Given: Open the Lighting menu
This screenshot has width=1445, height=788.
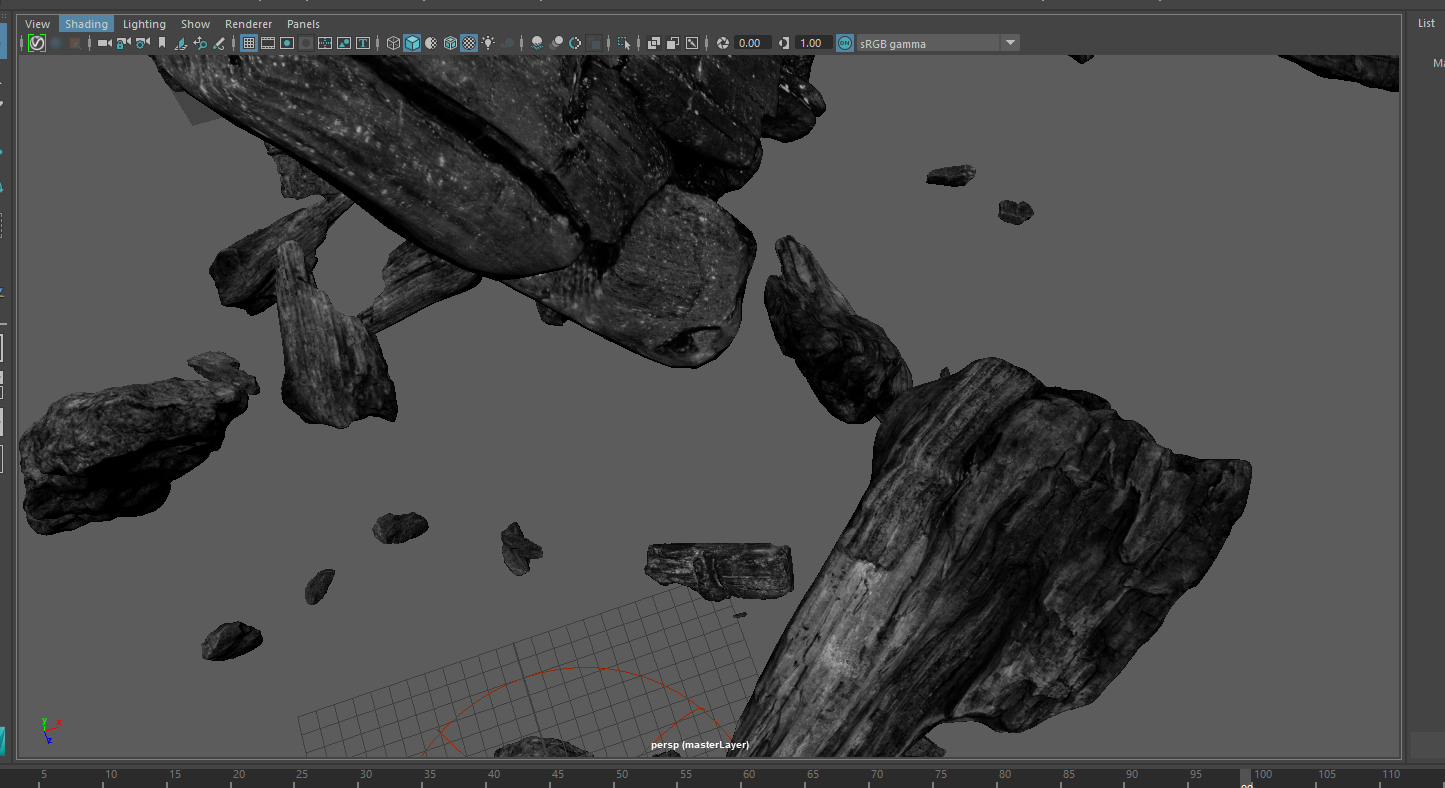Looking at the screenshot, I should click(x=144, y=24).
